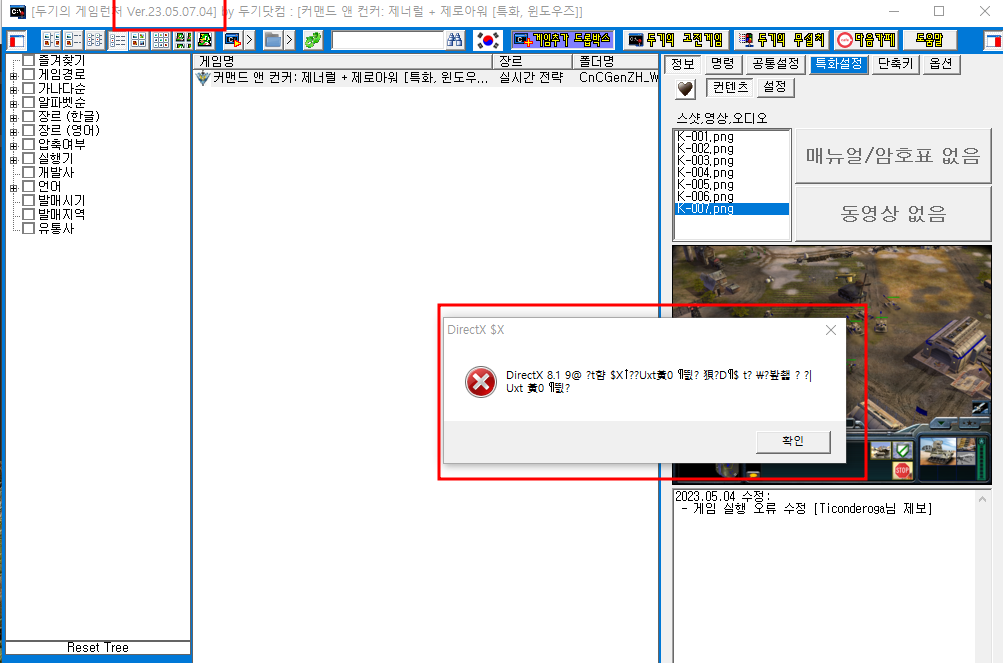Click the Korean flag language icon

pos(487,40)
